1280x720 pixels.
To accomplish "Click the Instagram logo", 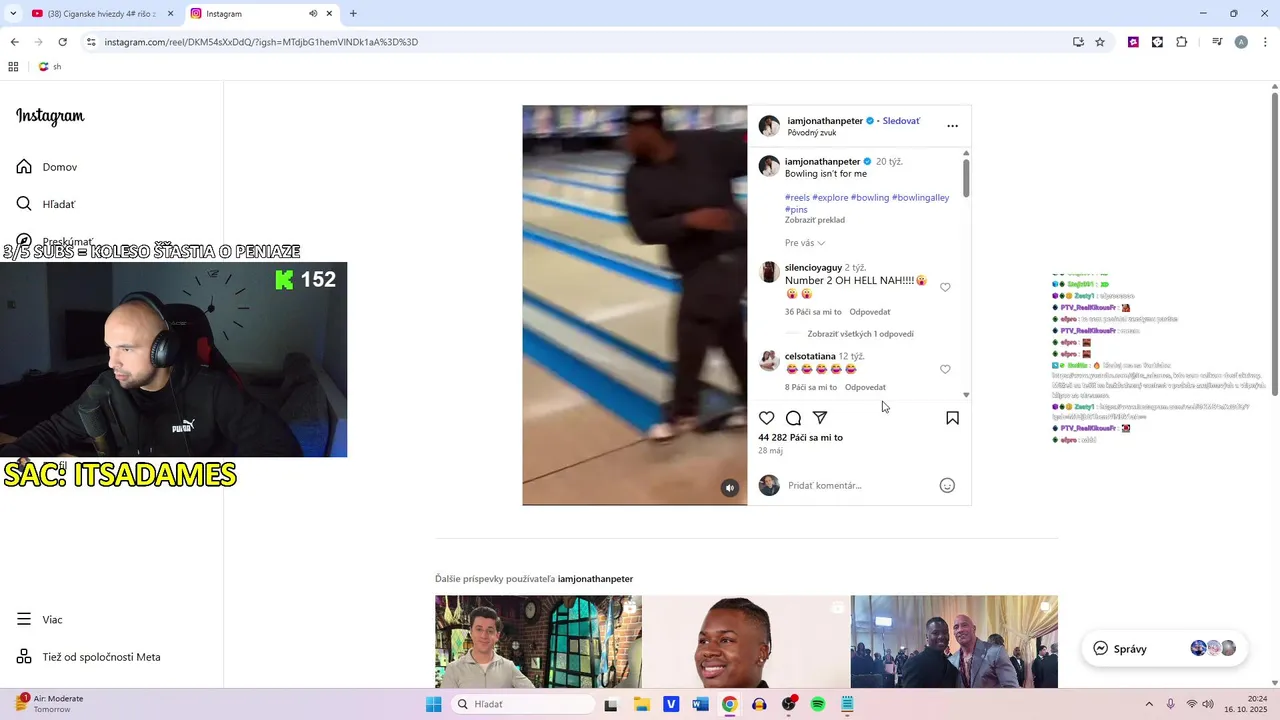I will (x=50, y=117).
